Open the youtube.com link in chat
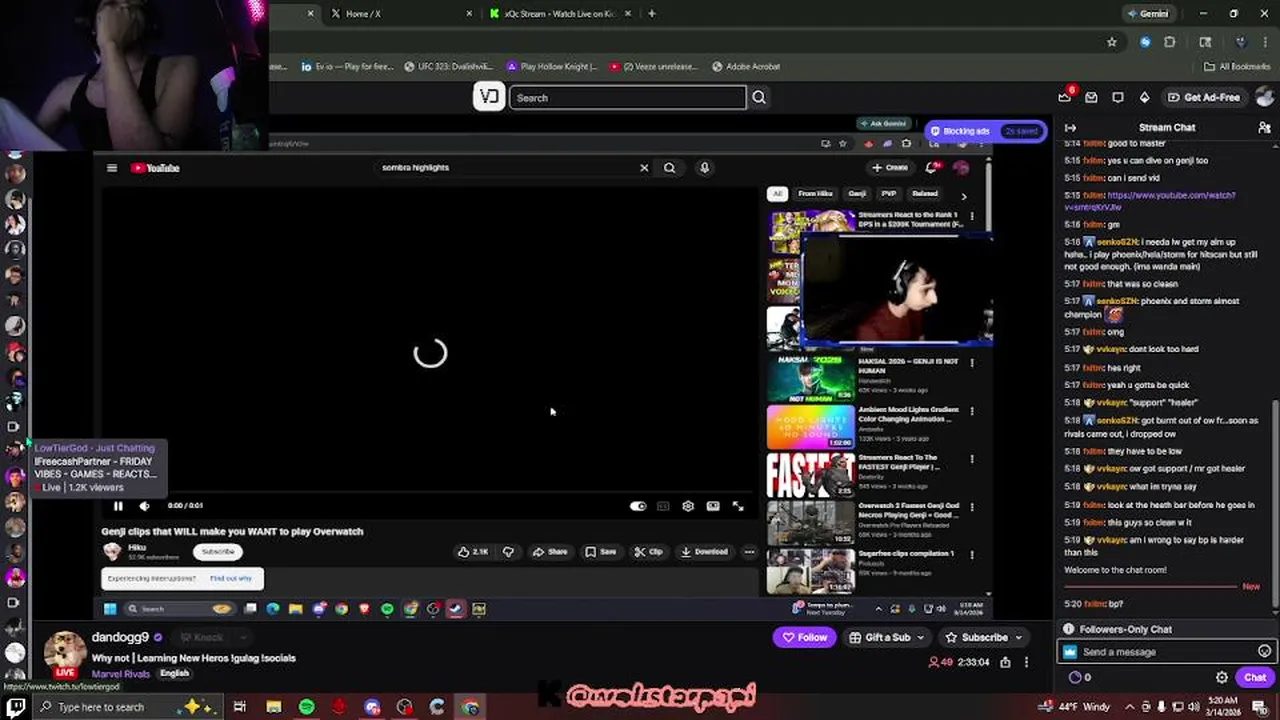 tap(1150, 201)
